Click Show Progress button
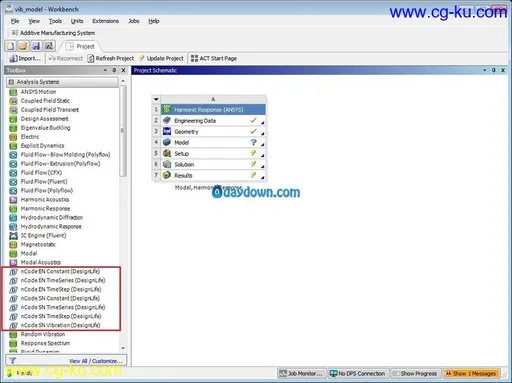The height and width of the screenshot is (383, 512). click(x=415, y=374)
